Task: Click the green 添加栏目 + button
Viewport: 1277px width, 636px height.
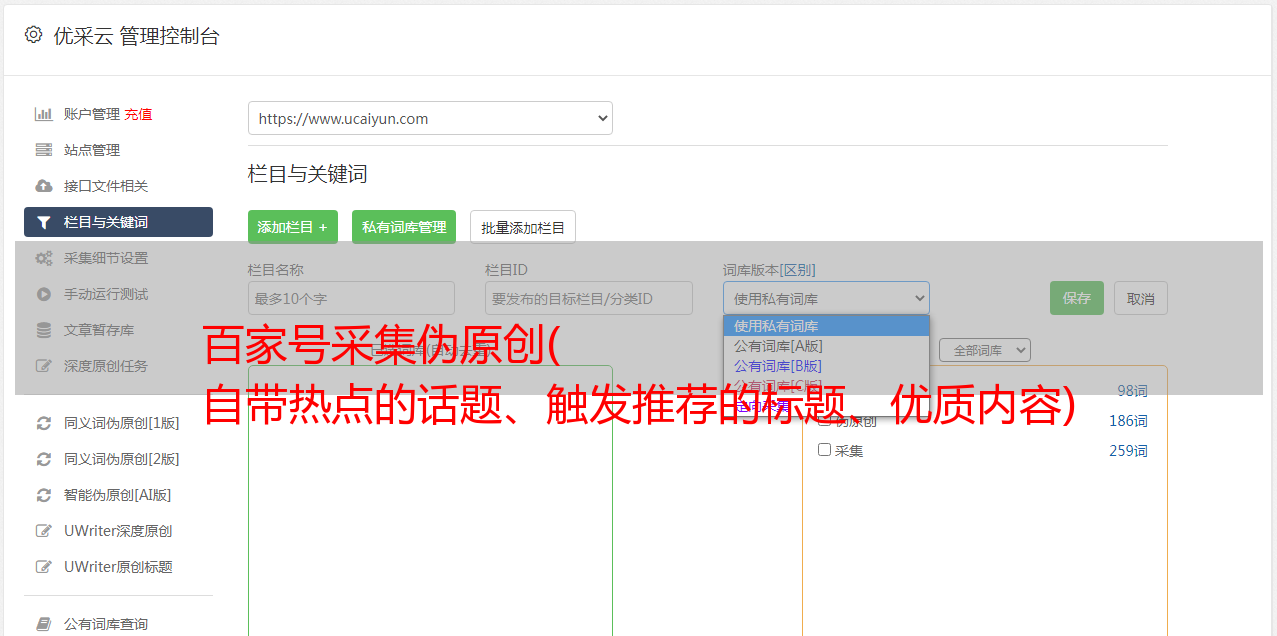Action: point(293,227)
